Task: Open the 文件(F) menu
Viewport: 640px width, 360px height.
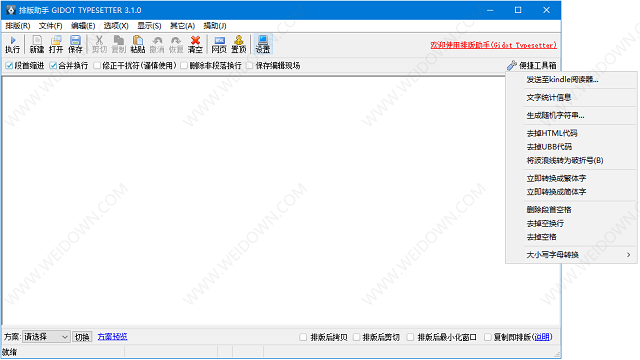Action: click(50, 26)
